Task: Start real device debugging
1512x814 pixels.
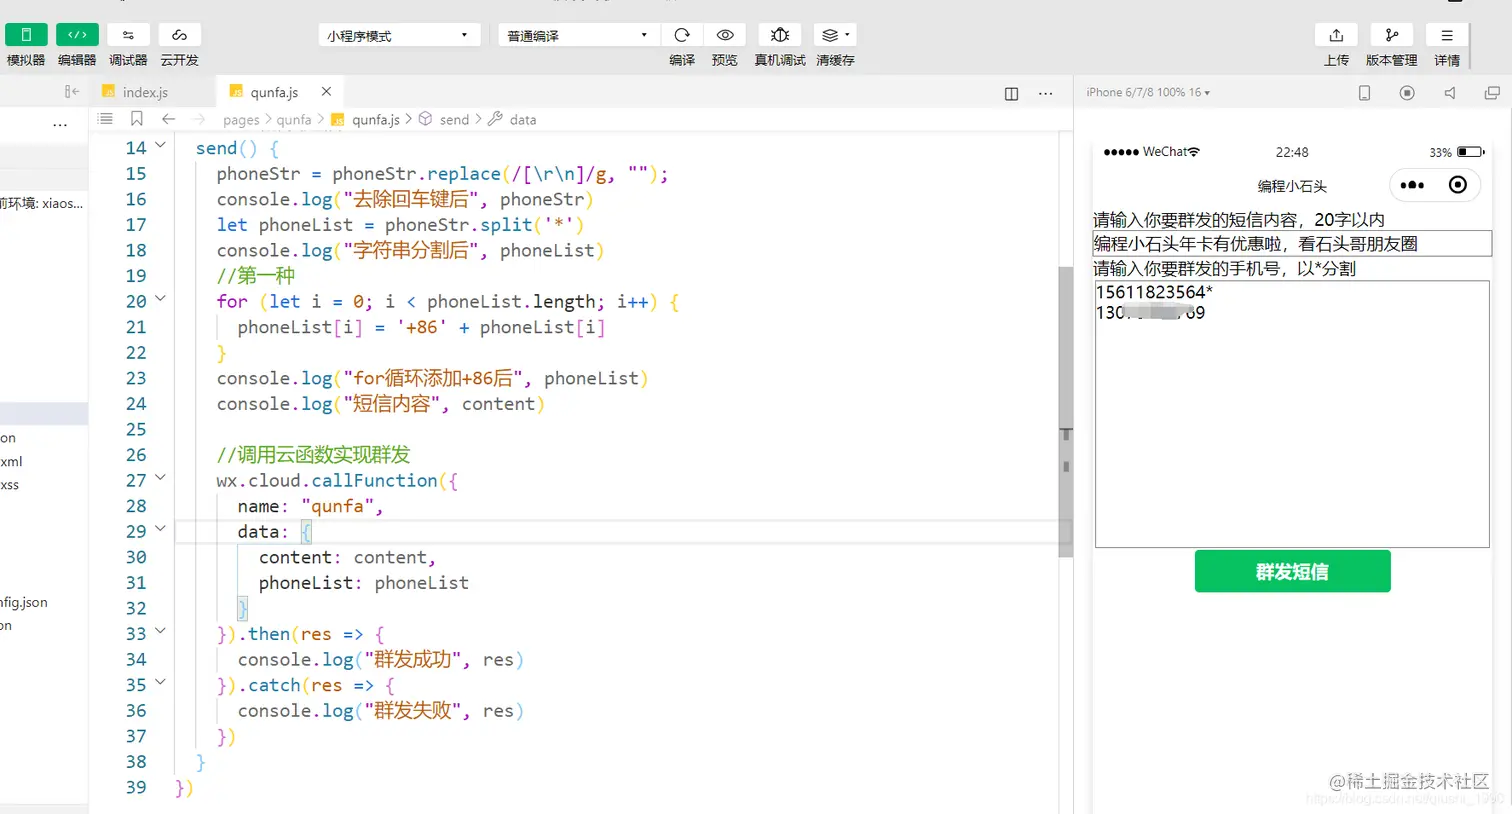Action: coord(780,35)
